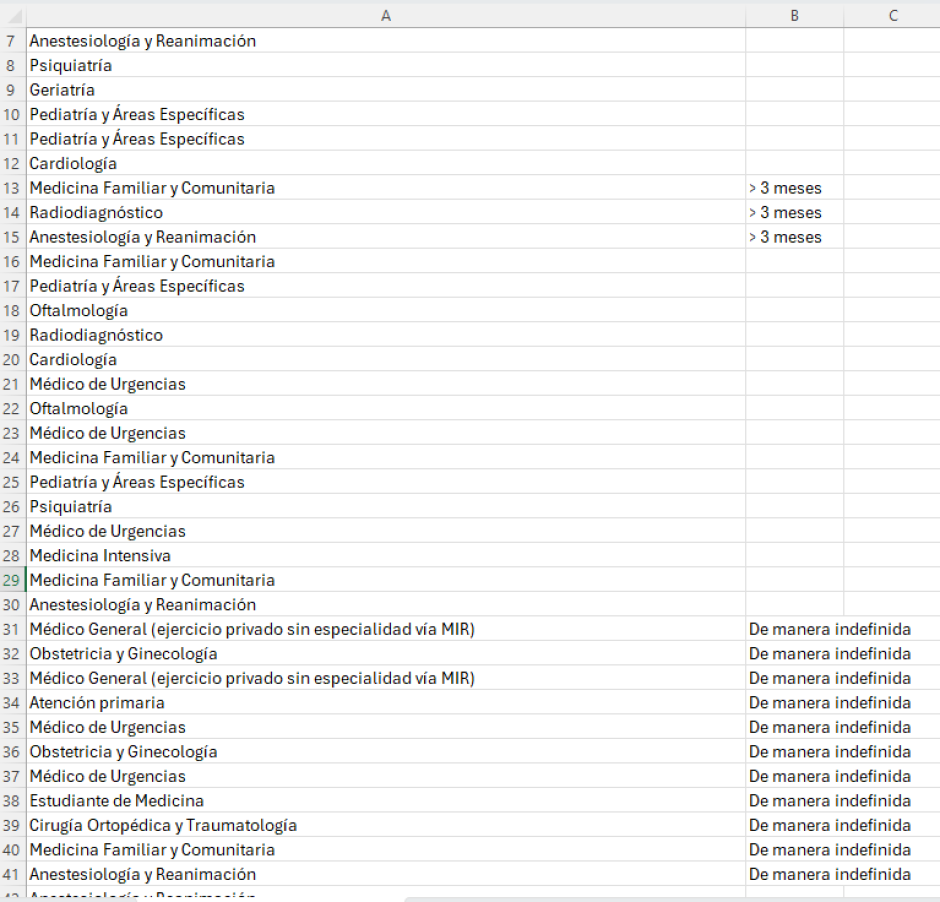Click 'De manera indefinida' in row 37
The image size is (940, 902).
(830, 777)
